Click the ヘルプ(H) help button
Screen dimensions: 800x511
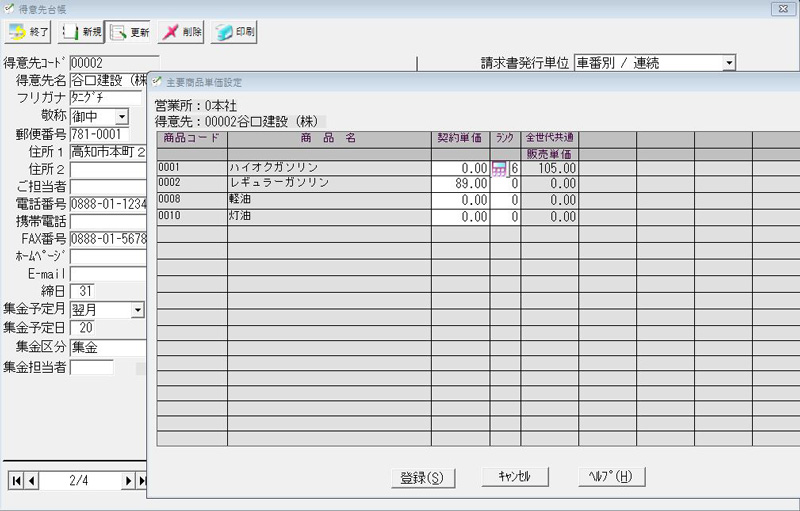pos(611,477)
